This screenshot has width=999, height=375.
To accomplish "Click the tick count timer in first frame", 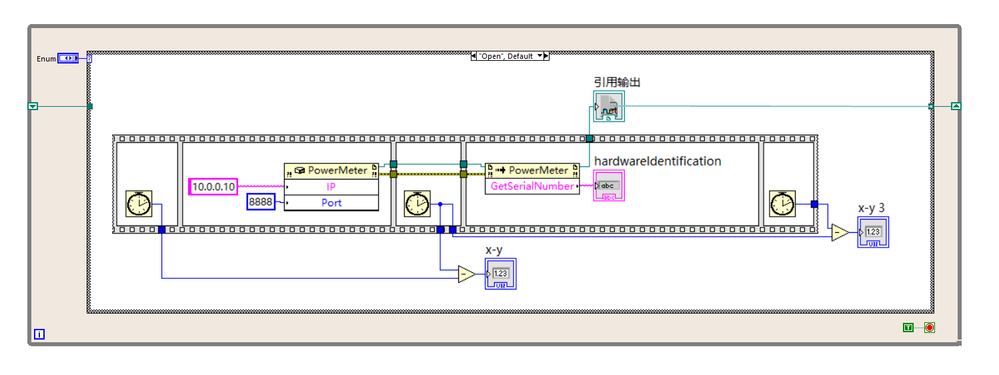I will [x=139, y=204].
